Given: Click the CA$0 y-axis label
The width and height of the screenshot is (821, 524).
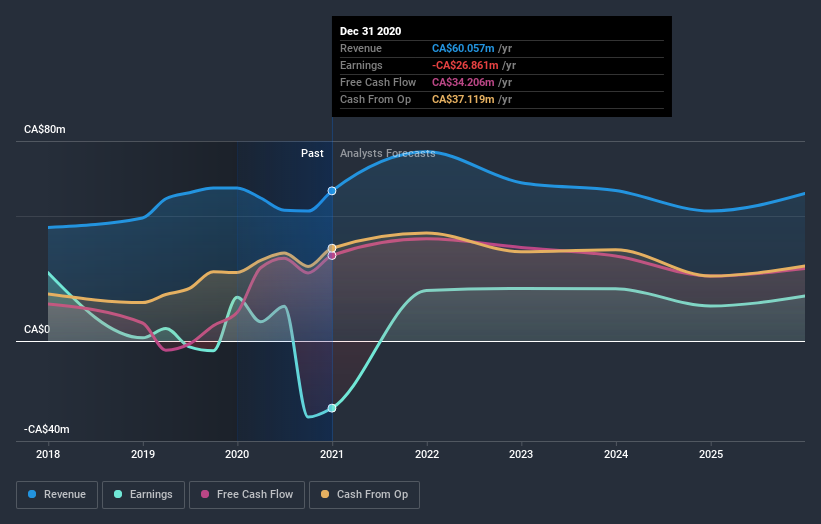Looking at the screenshot, I should [37, 329].
